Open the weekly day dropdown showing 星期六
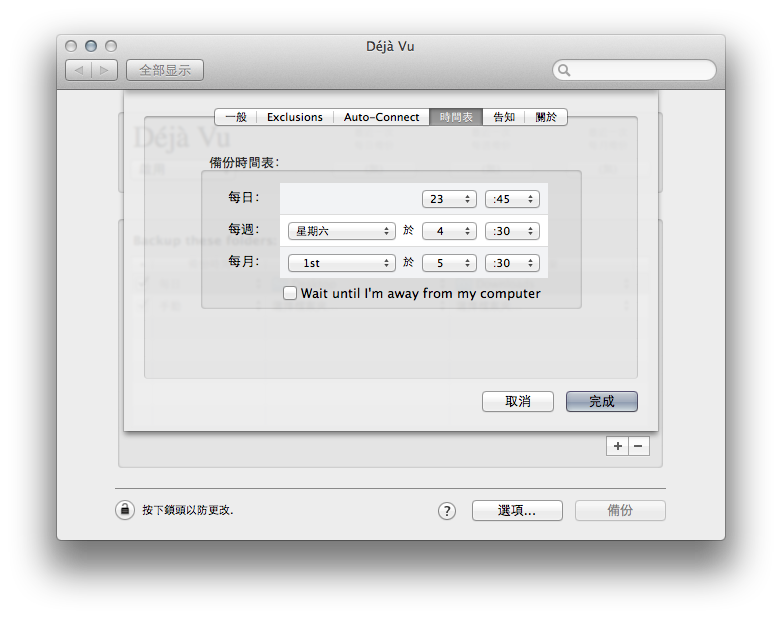Viewport: 782px width, 619px height. coord(342,231)
